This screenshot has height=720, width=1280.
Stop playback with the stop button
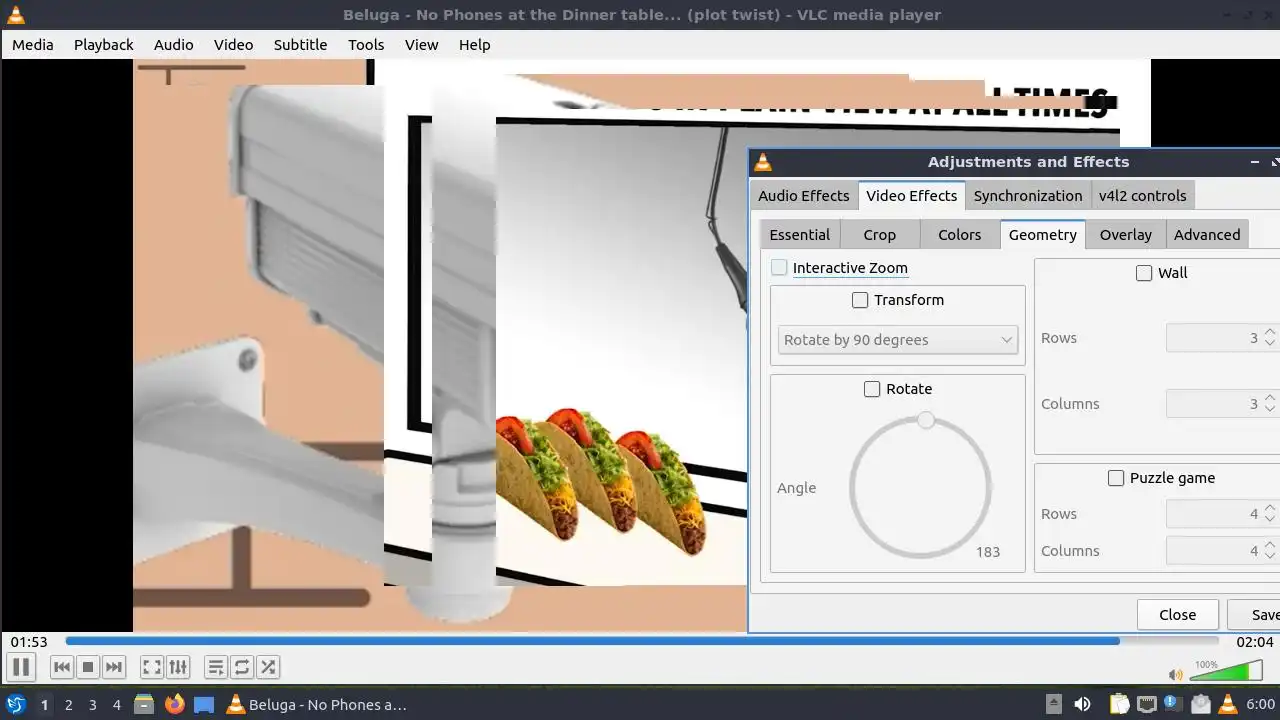88,667
